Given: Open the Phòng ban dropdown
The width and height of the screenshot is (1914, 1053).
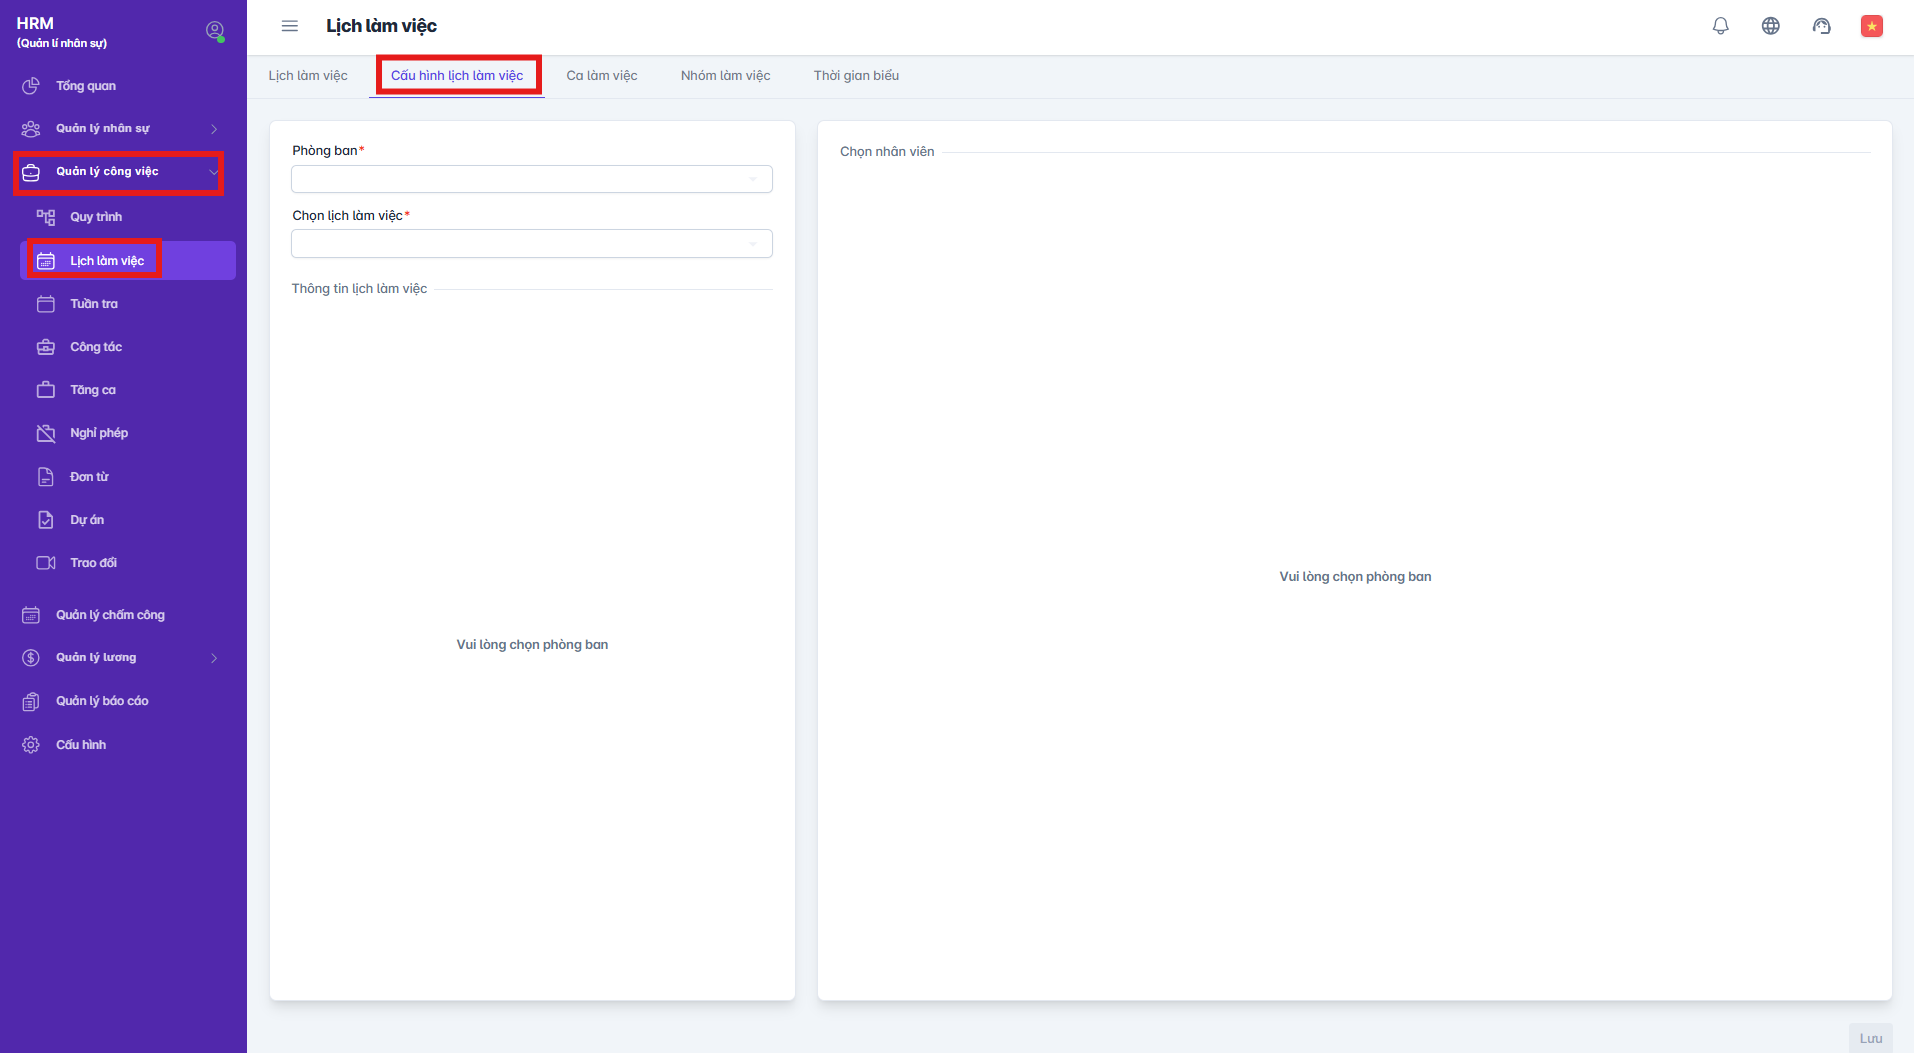Looking at the screenshot, I should pyautogui.click(x=531, y=179).
